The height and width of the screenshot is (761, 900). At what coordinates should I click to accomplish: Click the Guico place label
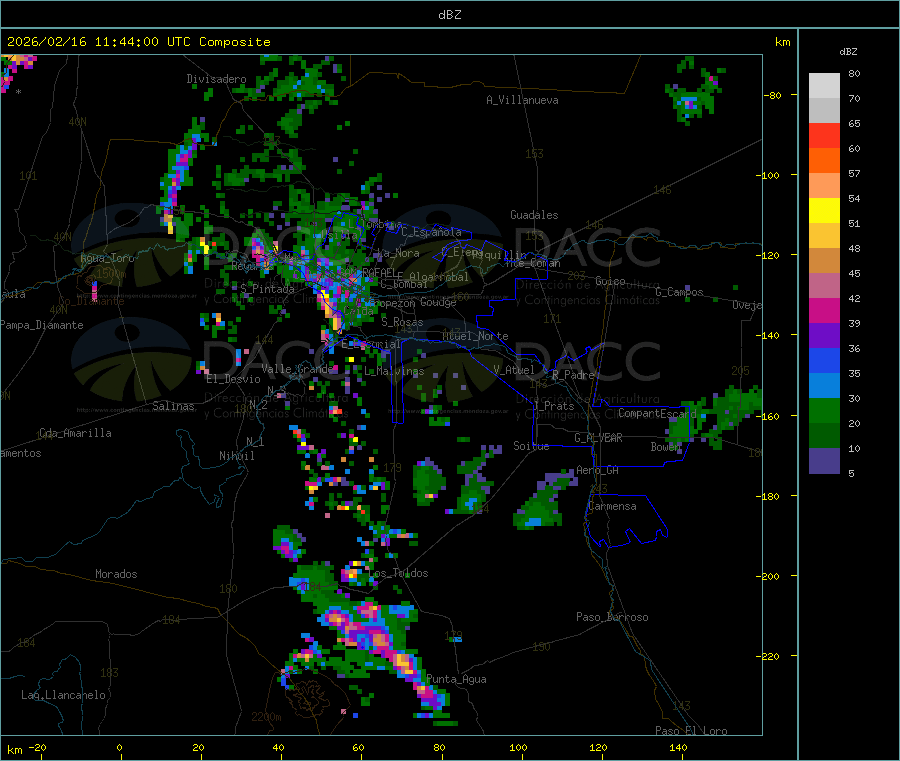[610, 281]
